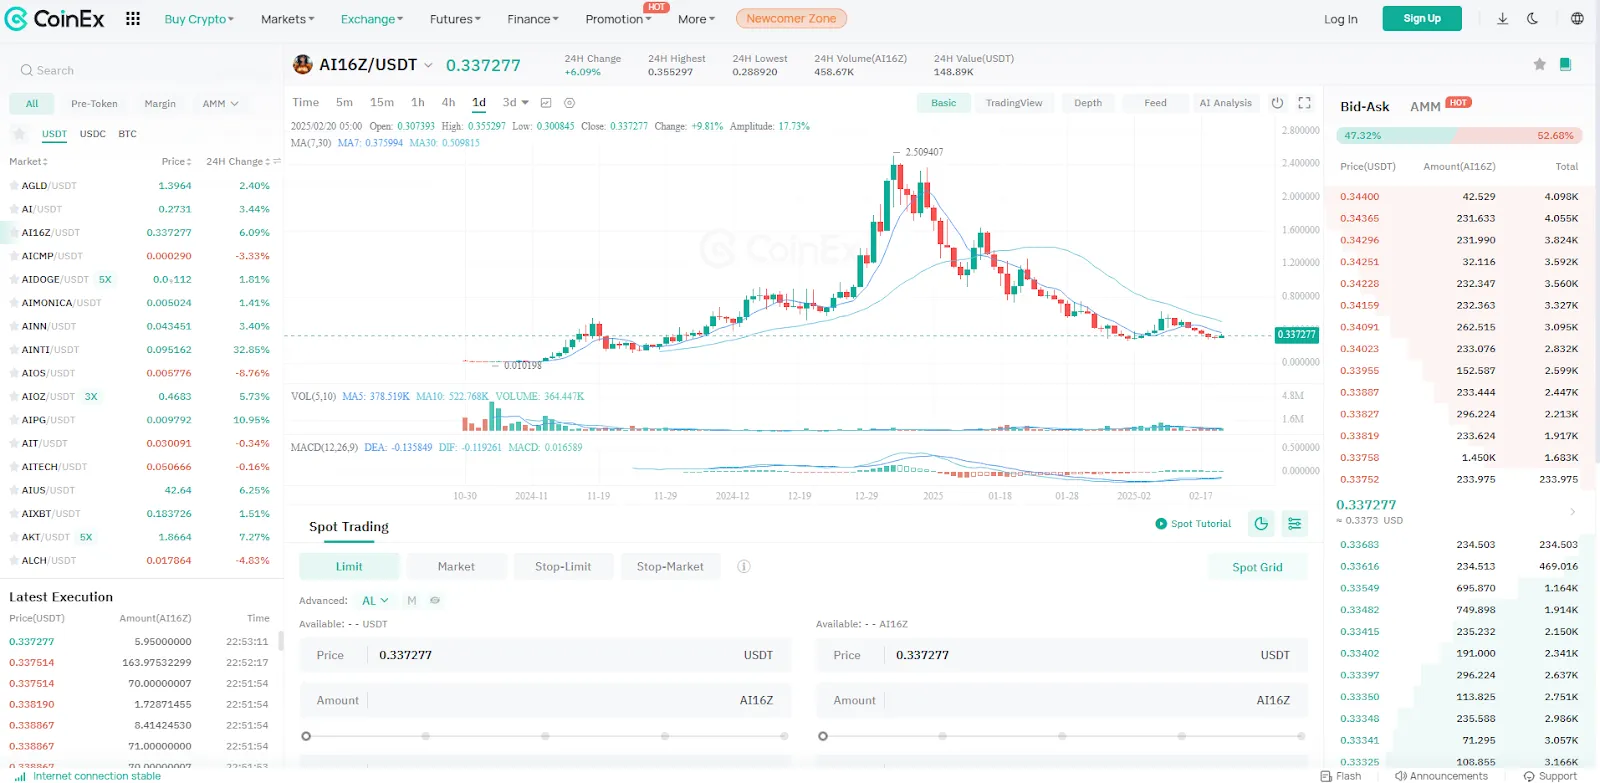1600x783 pixels.
Task: Expand the Exchange menu
Action: tap(372, 19)
